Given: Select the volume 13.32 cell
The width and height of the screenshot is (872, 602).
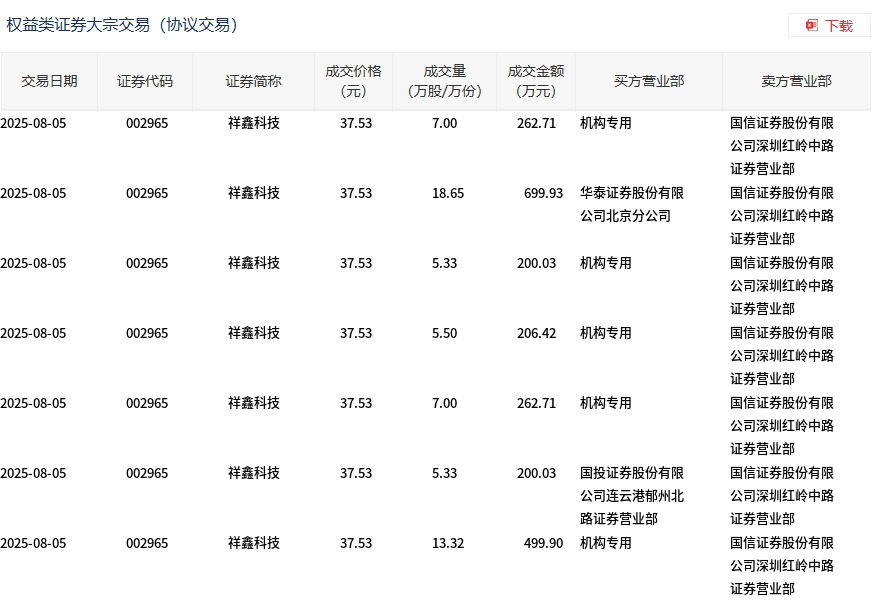Looking at the screenshot, I should [x=448, y=543].
